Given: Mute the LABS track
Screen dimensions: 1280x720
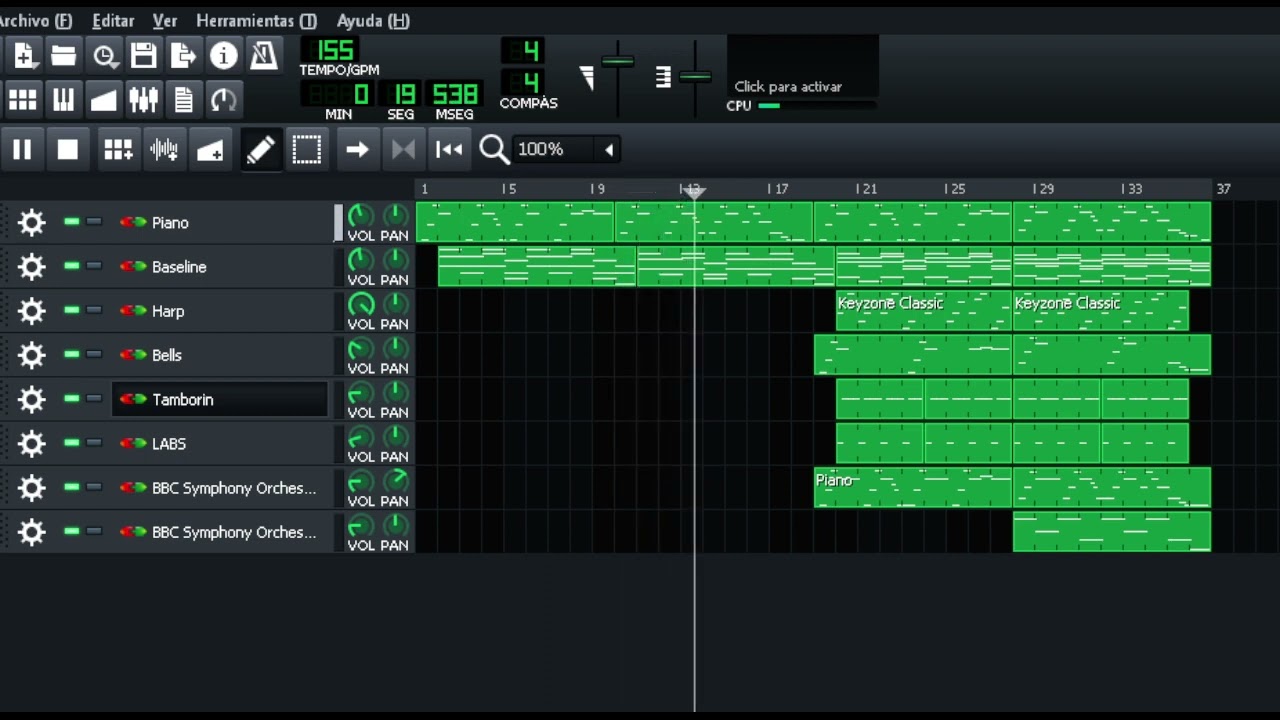Looking at the screenshot, I should pyautogui.click(x=71, y=443).
